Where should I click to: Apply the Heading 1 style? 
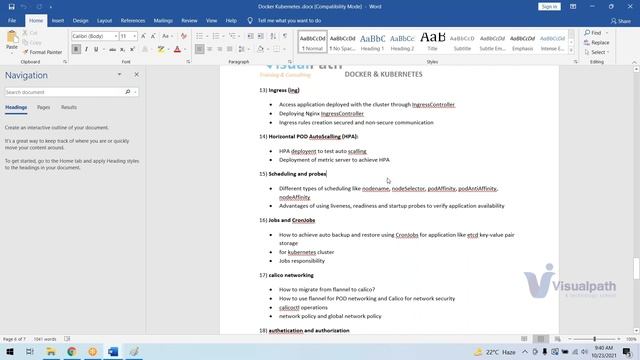tap(372, 42)
